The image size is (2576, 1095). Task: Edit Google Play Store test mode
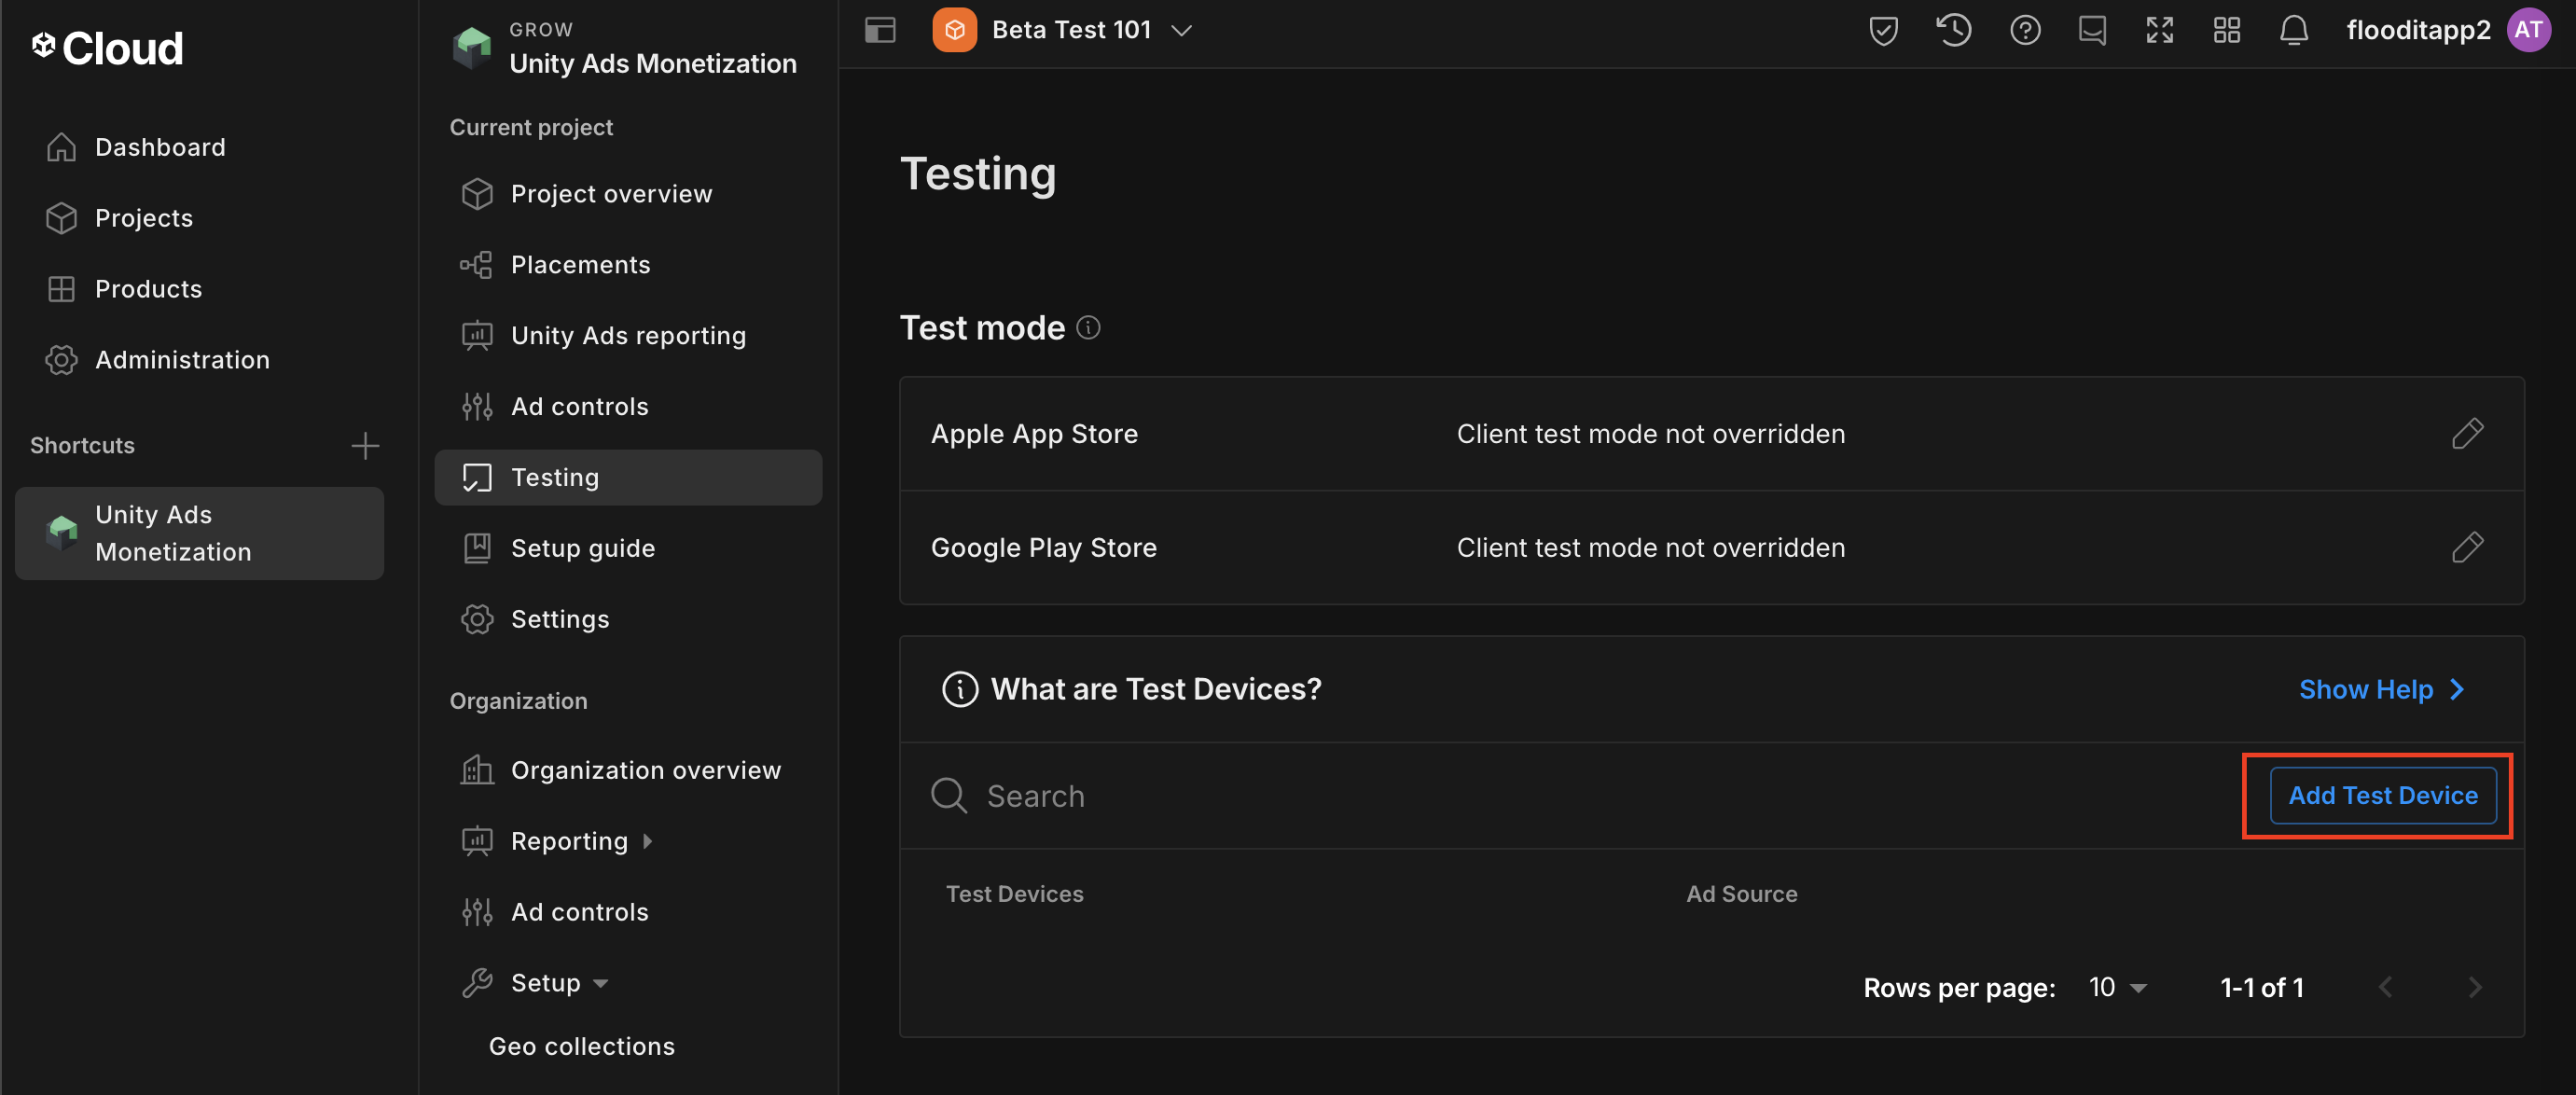pos(2467,547)
